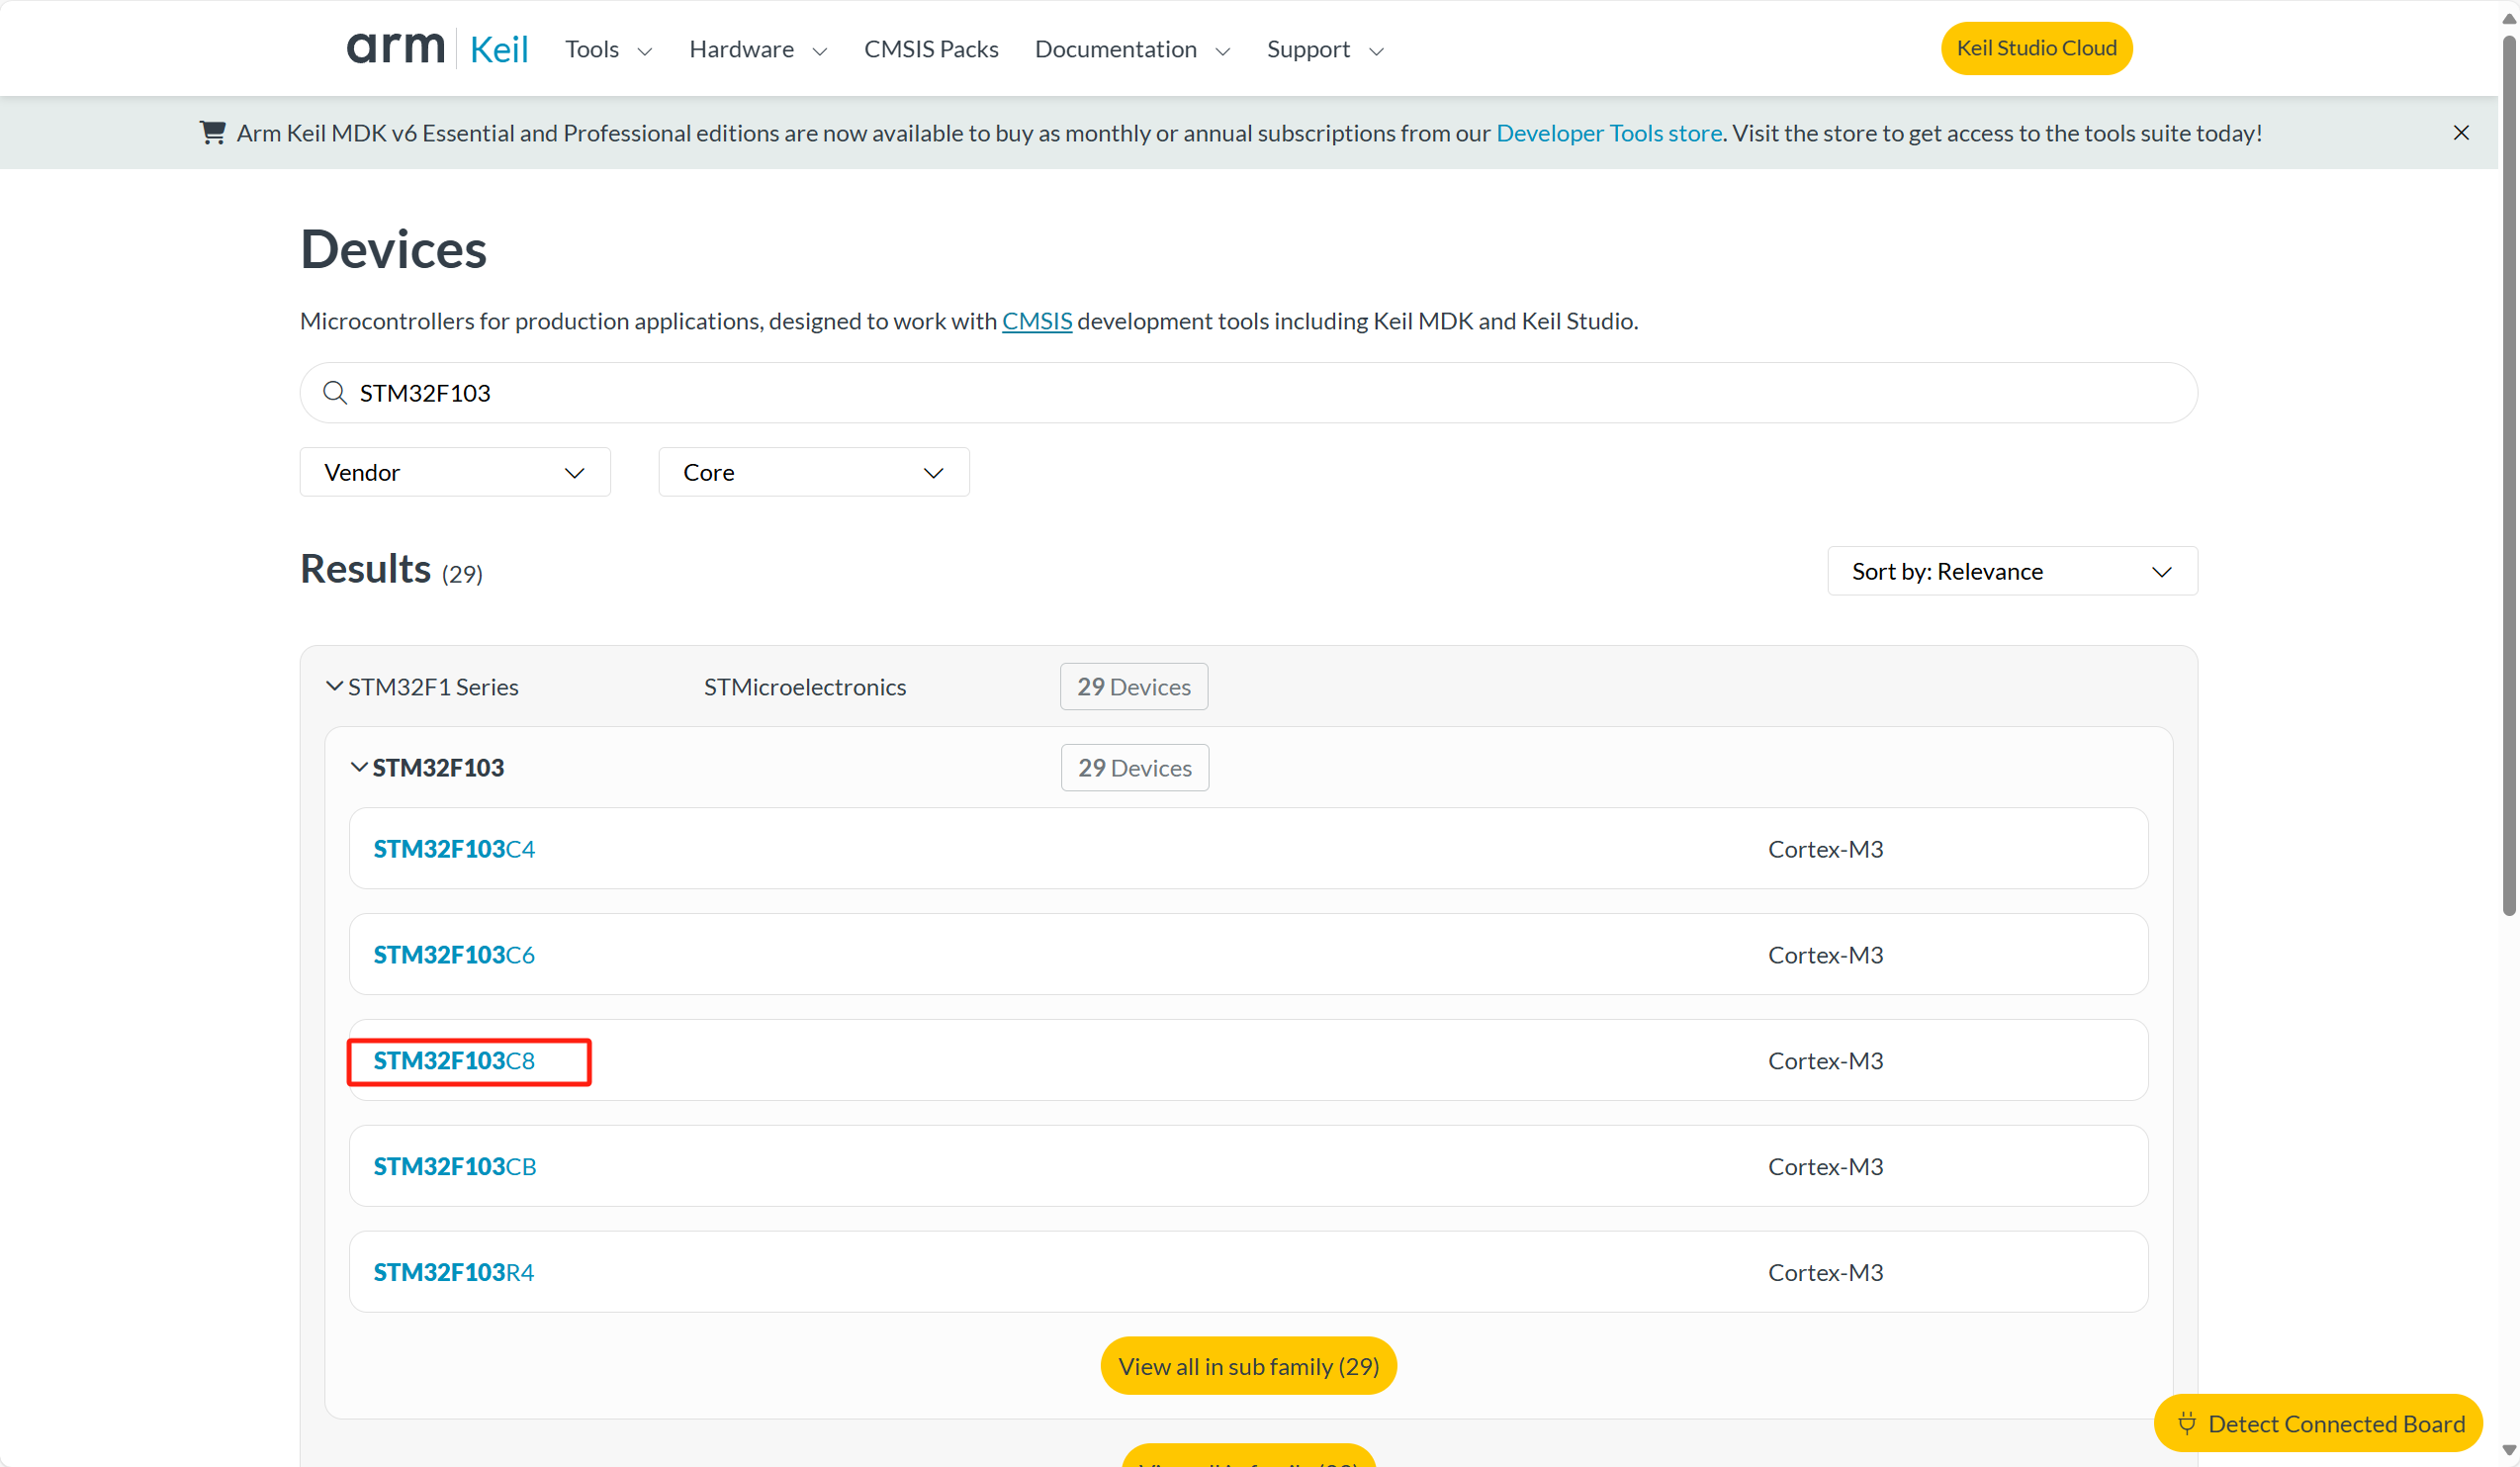The width and height of the screenshot is (2520, 1467).
Task: Open the Documentation menu
Action: pyautogui.click(x=1132, y=49)
